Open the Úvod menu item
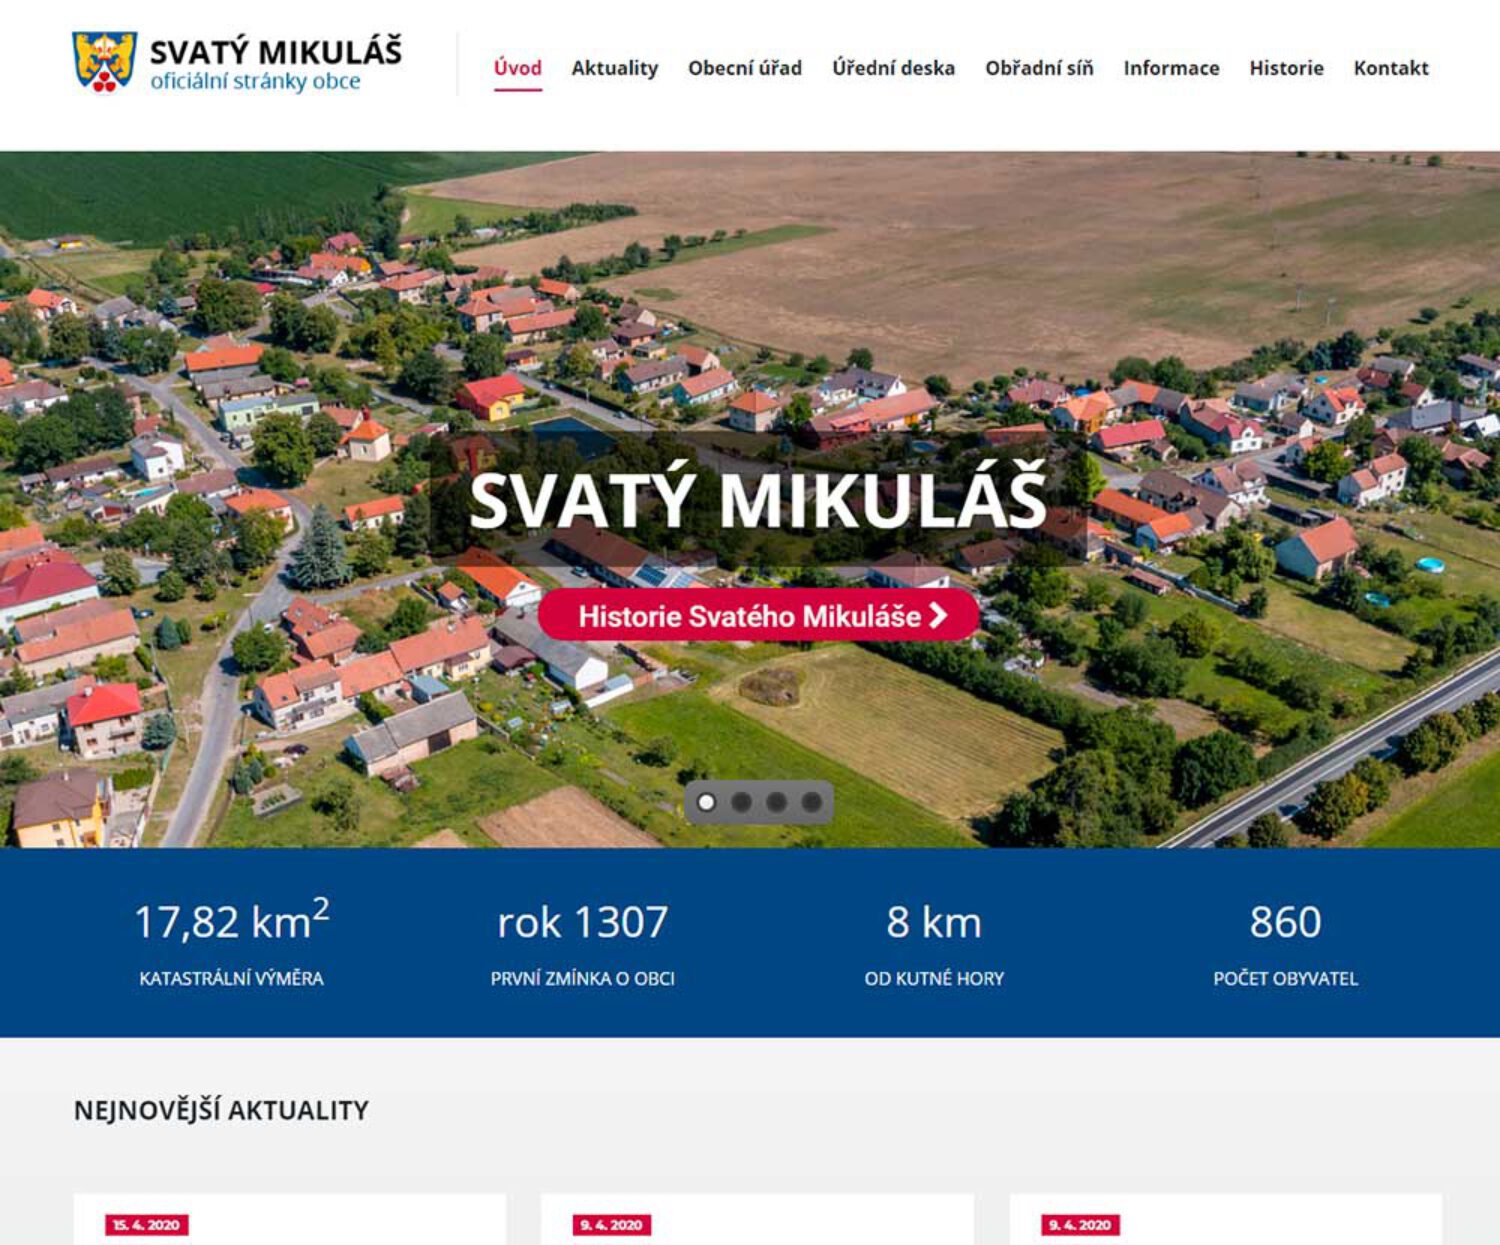Screen dimensions: 1500x1245 click(518, 68)
